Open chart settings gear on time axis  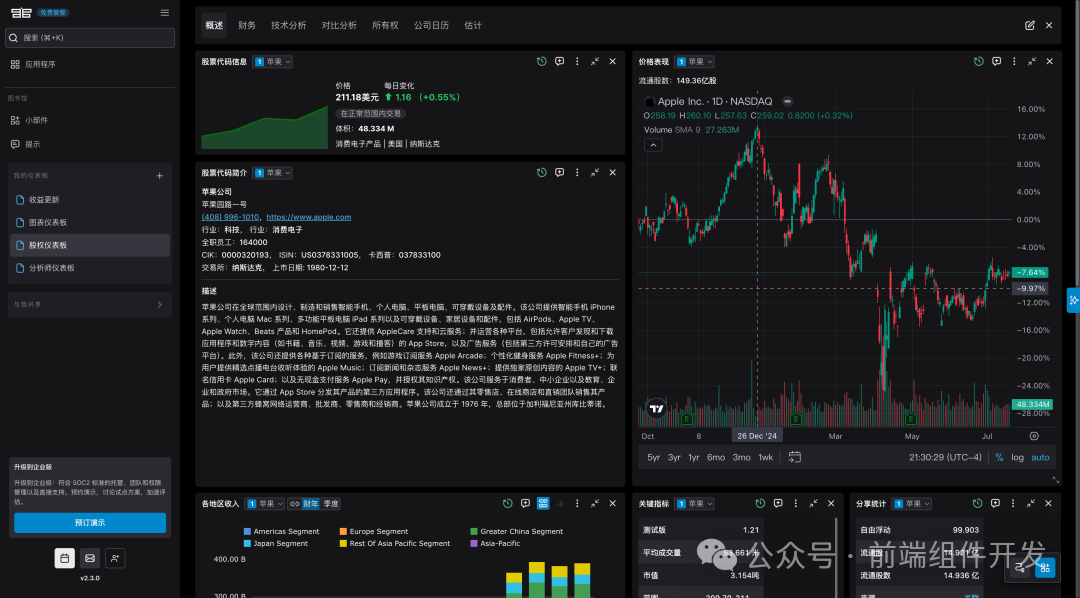tap(1034, 436)
